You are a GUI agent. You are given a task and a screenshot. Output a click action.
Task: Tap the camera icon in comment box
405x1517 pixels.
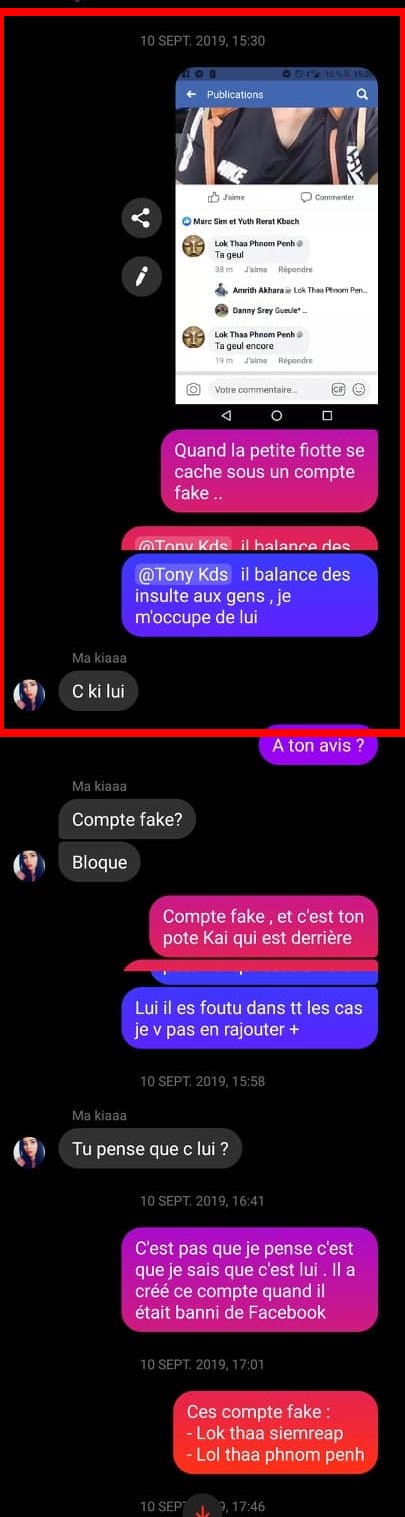coord(194,389)
